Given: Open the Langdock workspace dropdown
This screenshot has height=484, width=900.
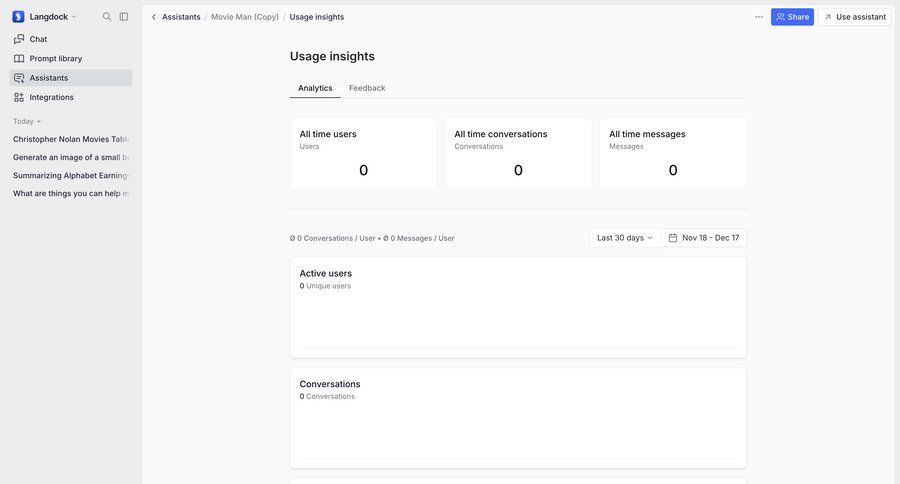Looking at the screenshot, I should tap(53, 17).
